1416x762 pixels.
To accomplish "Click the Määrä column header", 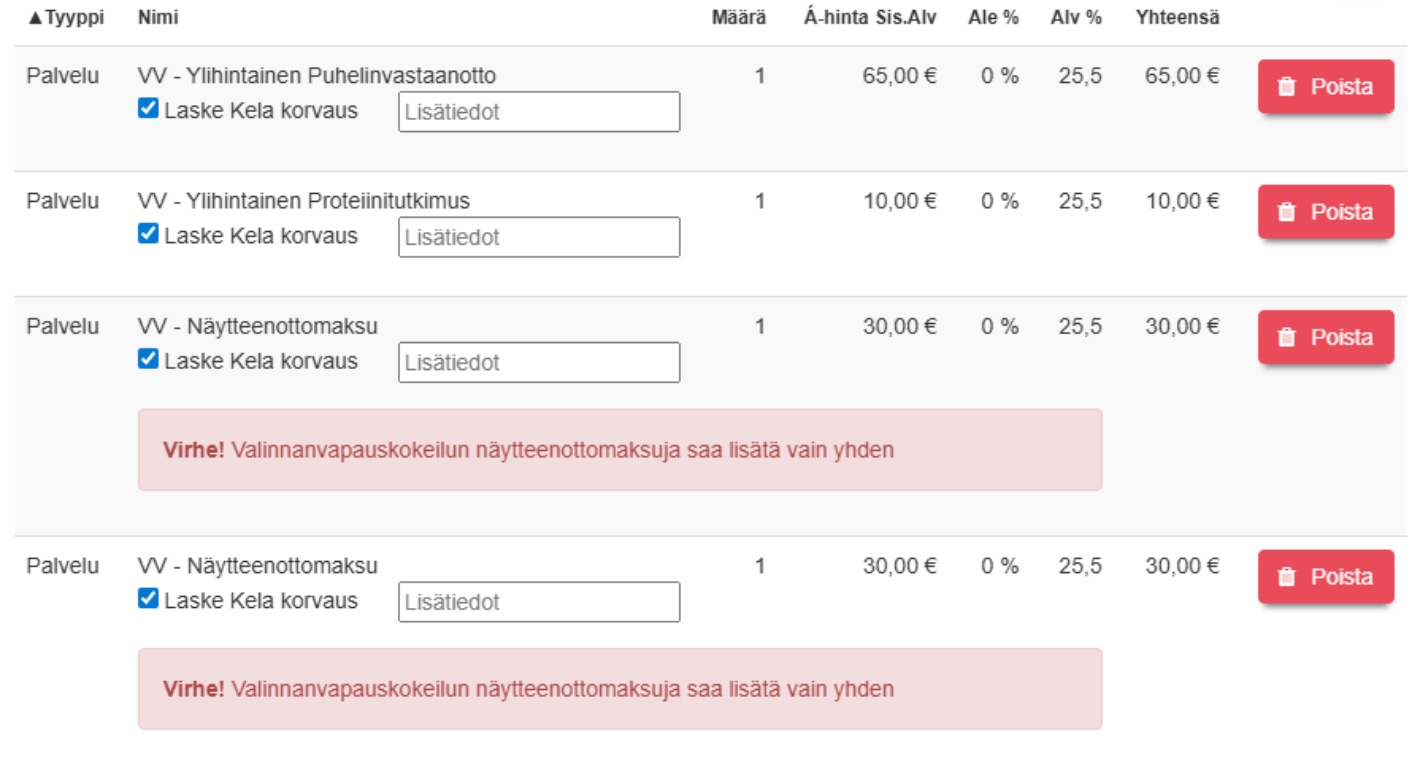I will click(738, 18).
